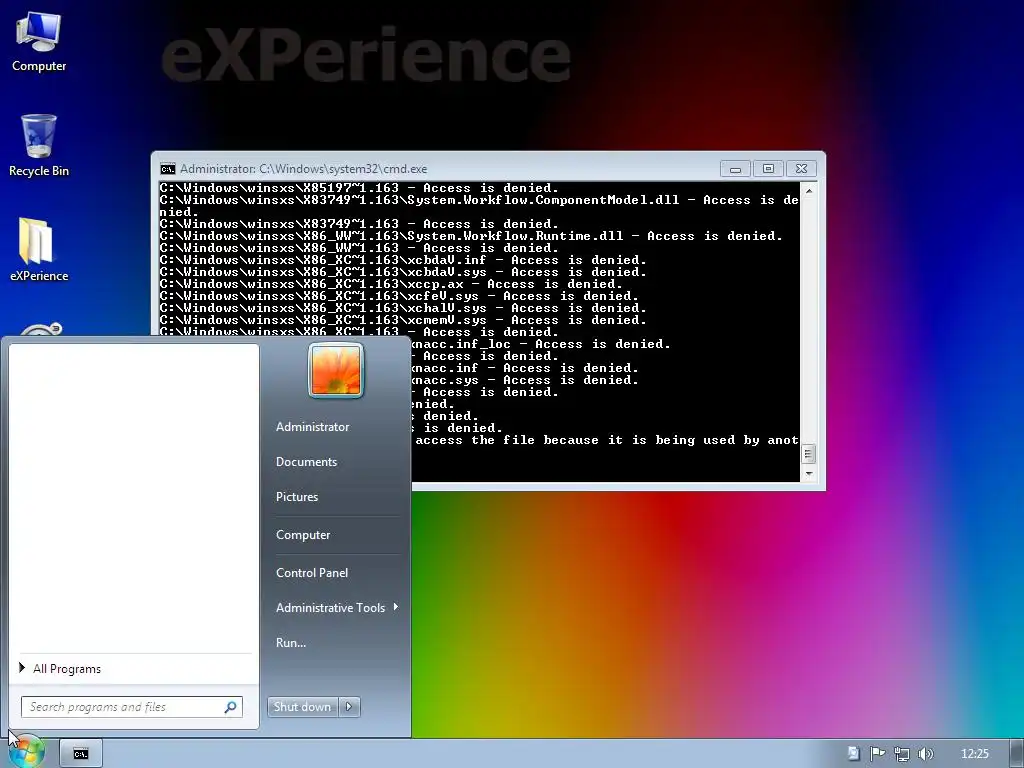
Task: Open the volume speaker tray icon
Action: 925,754
